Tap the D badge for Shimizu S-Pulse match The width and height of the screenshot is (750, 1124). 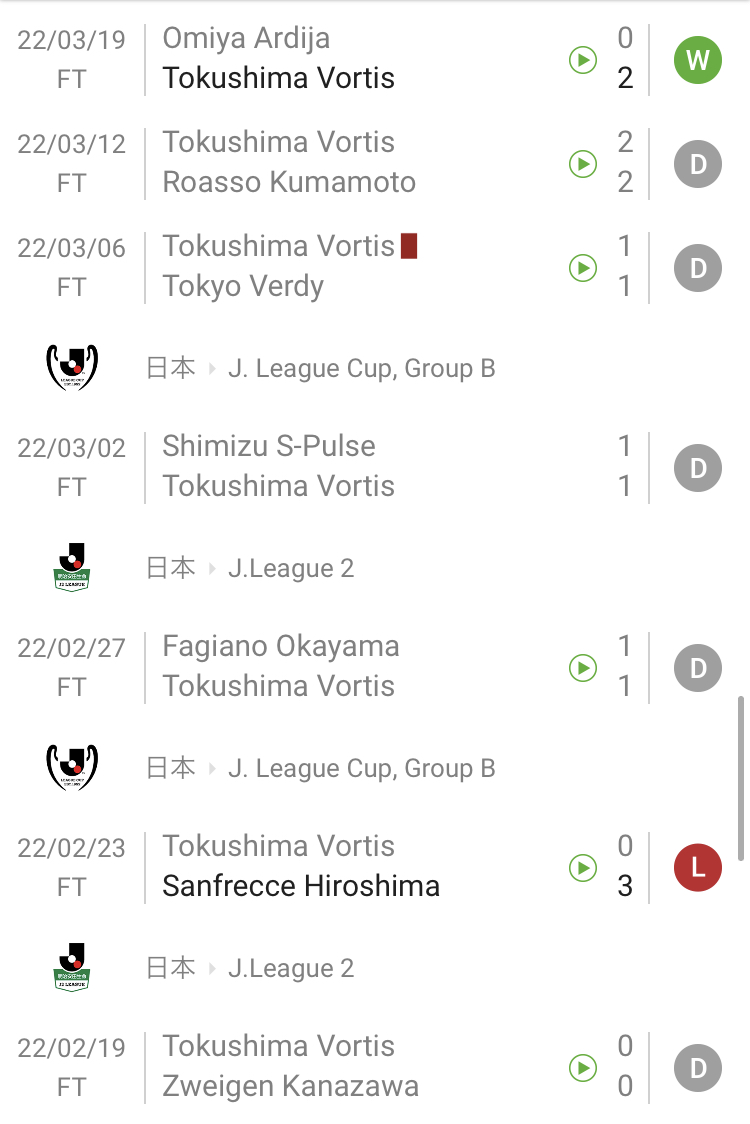[x=697, y=468]
